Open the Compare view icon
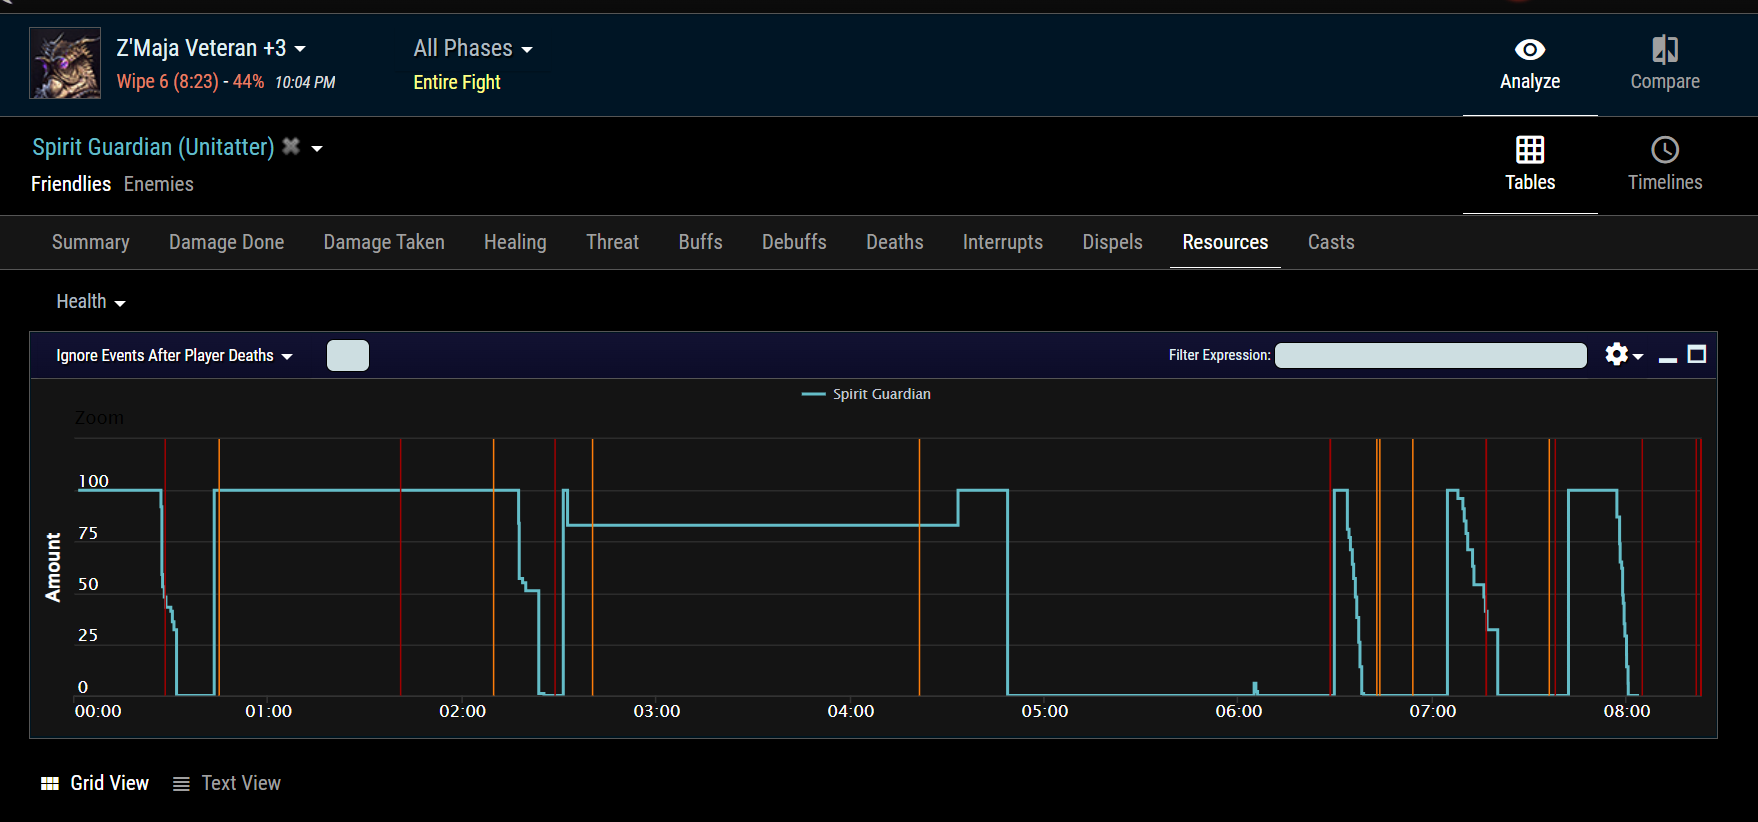The width and height of the screenshot is (1758, 822). 1665,50
